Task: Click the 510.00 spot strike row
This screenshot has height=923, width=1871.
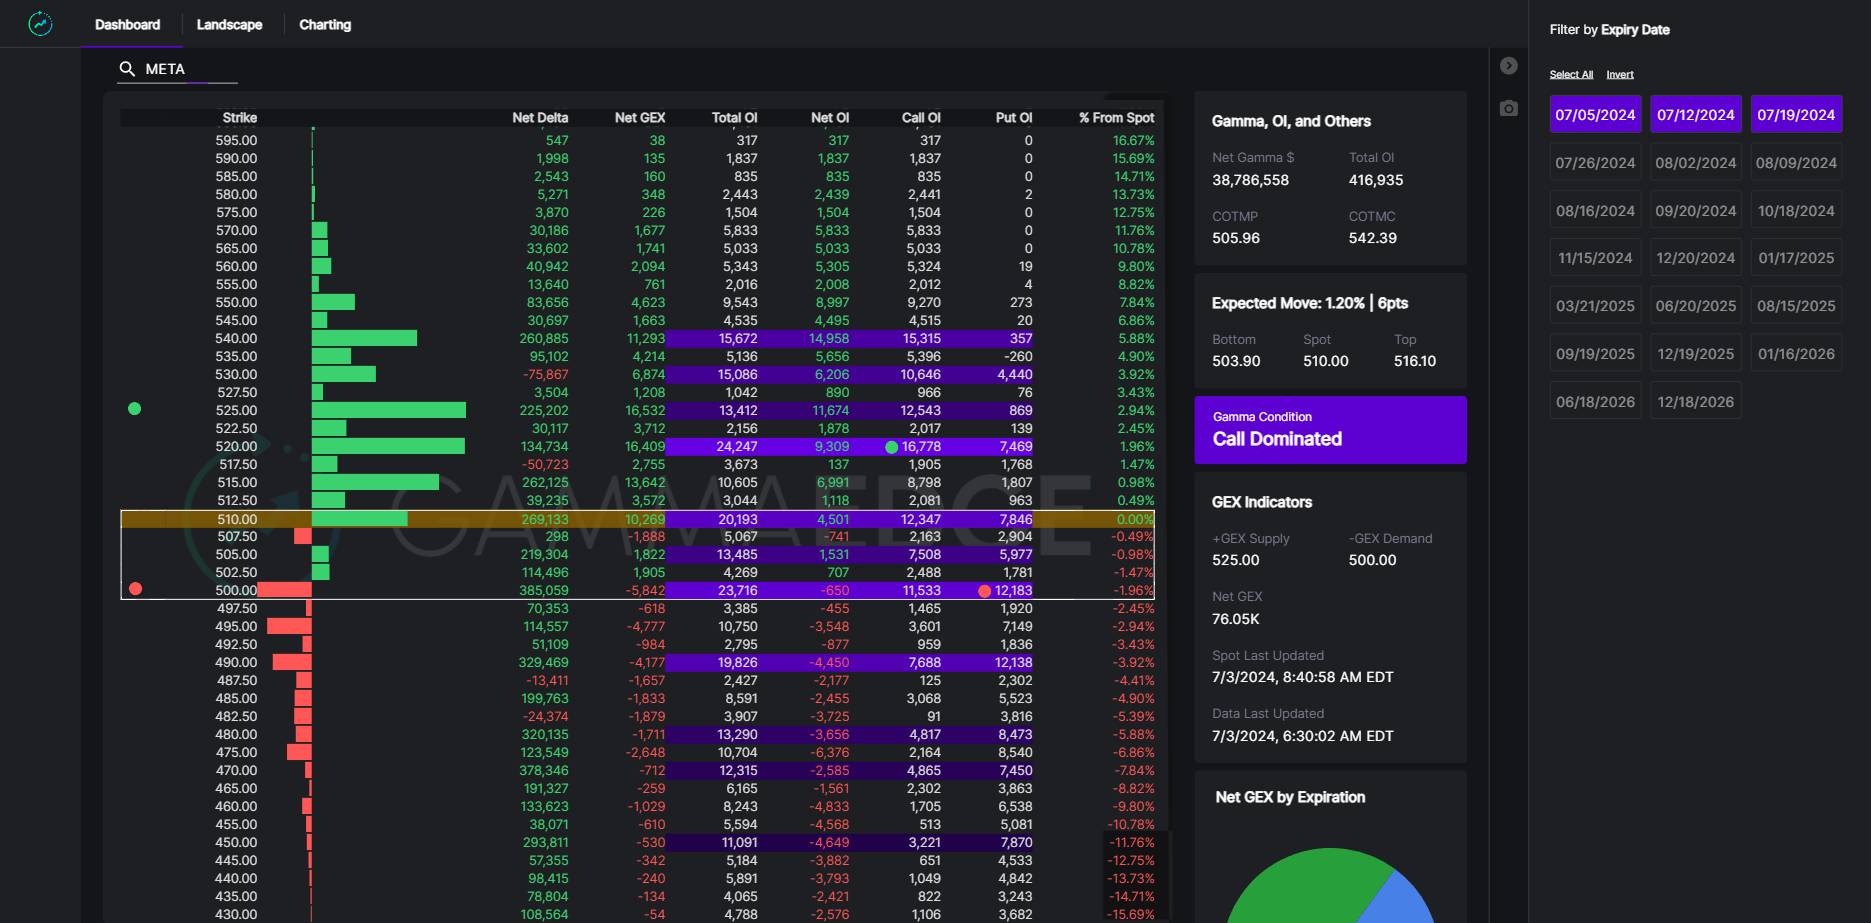Action: (637, 519)
